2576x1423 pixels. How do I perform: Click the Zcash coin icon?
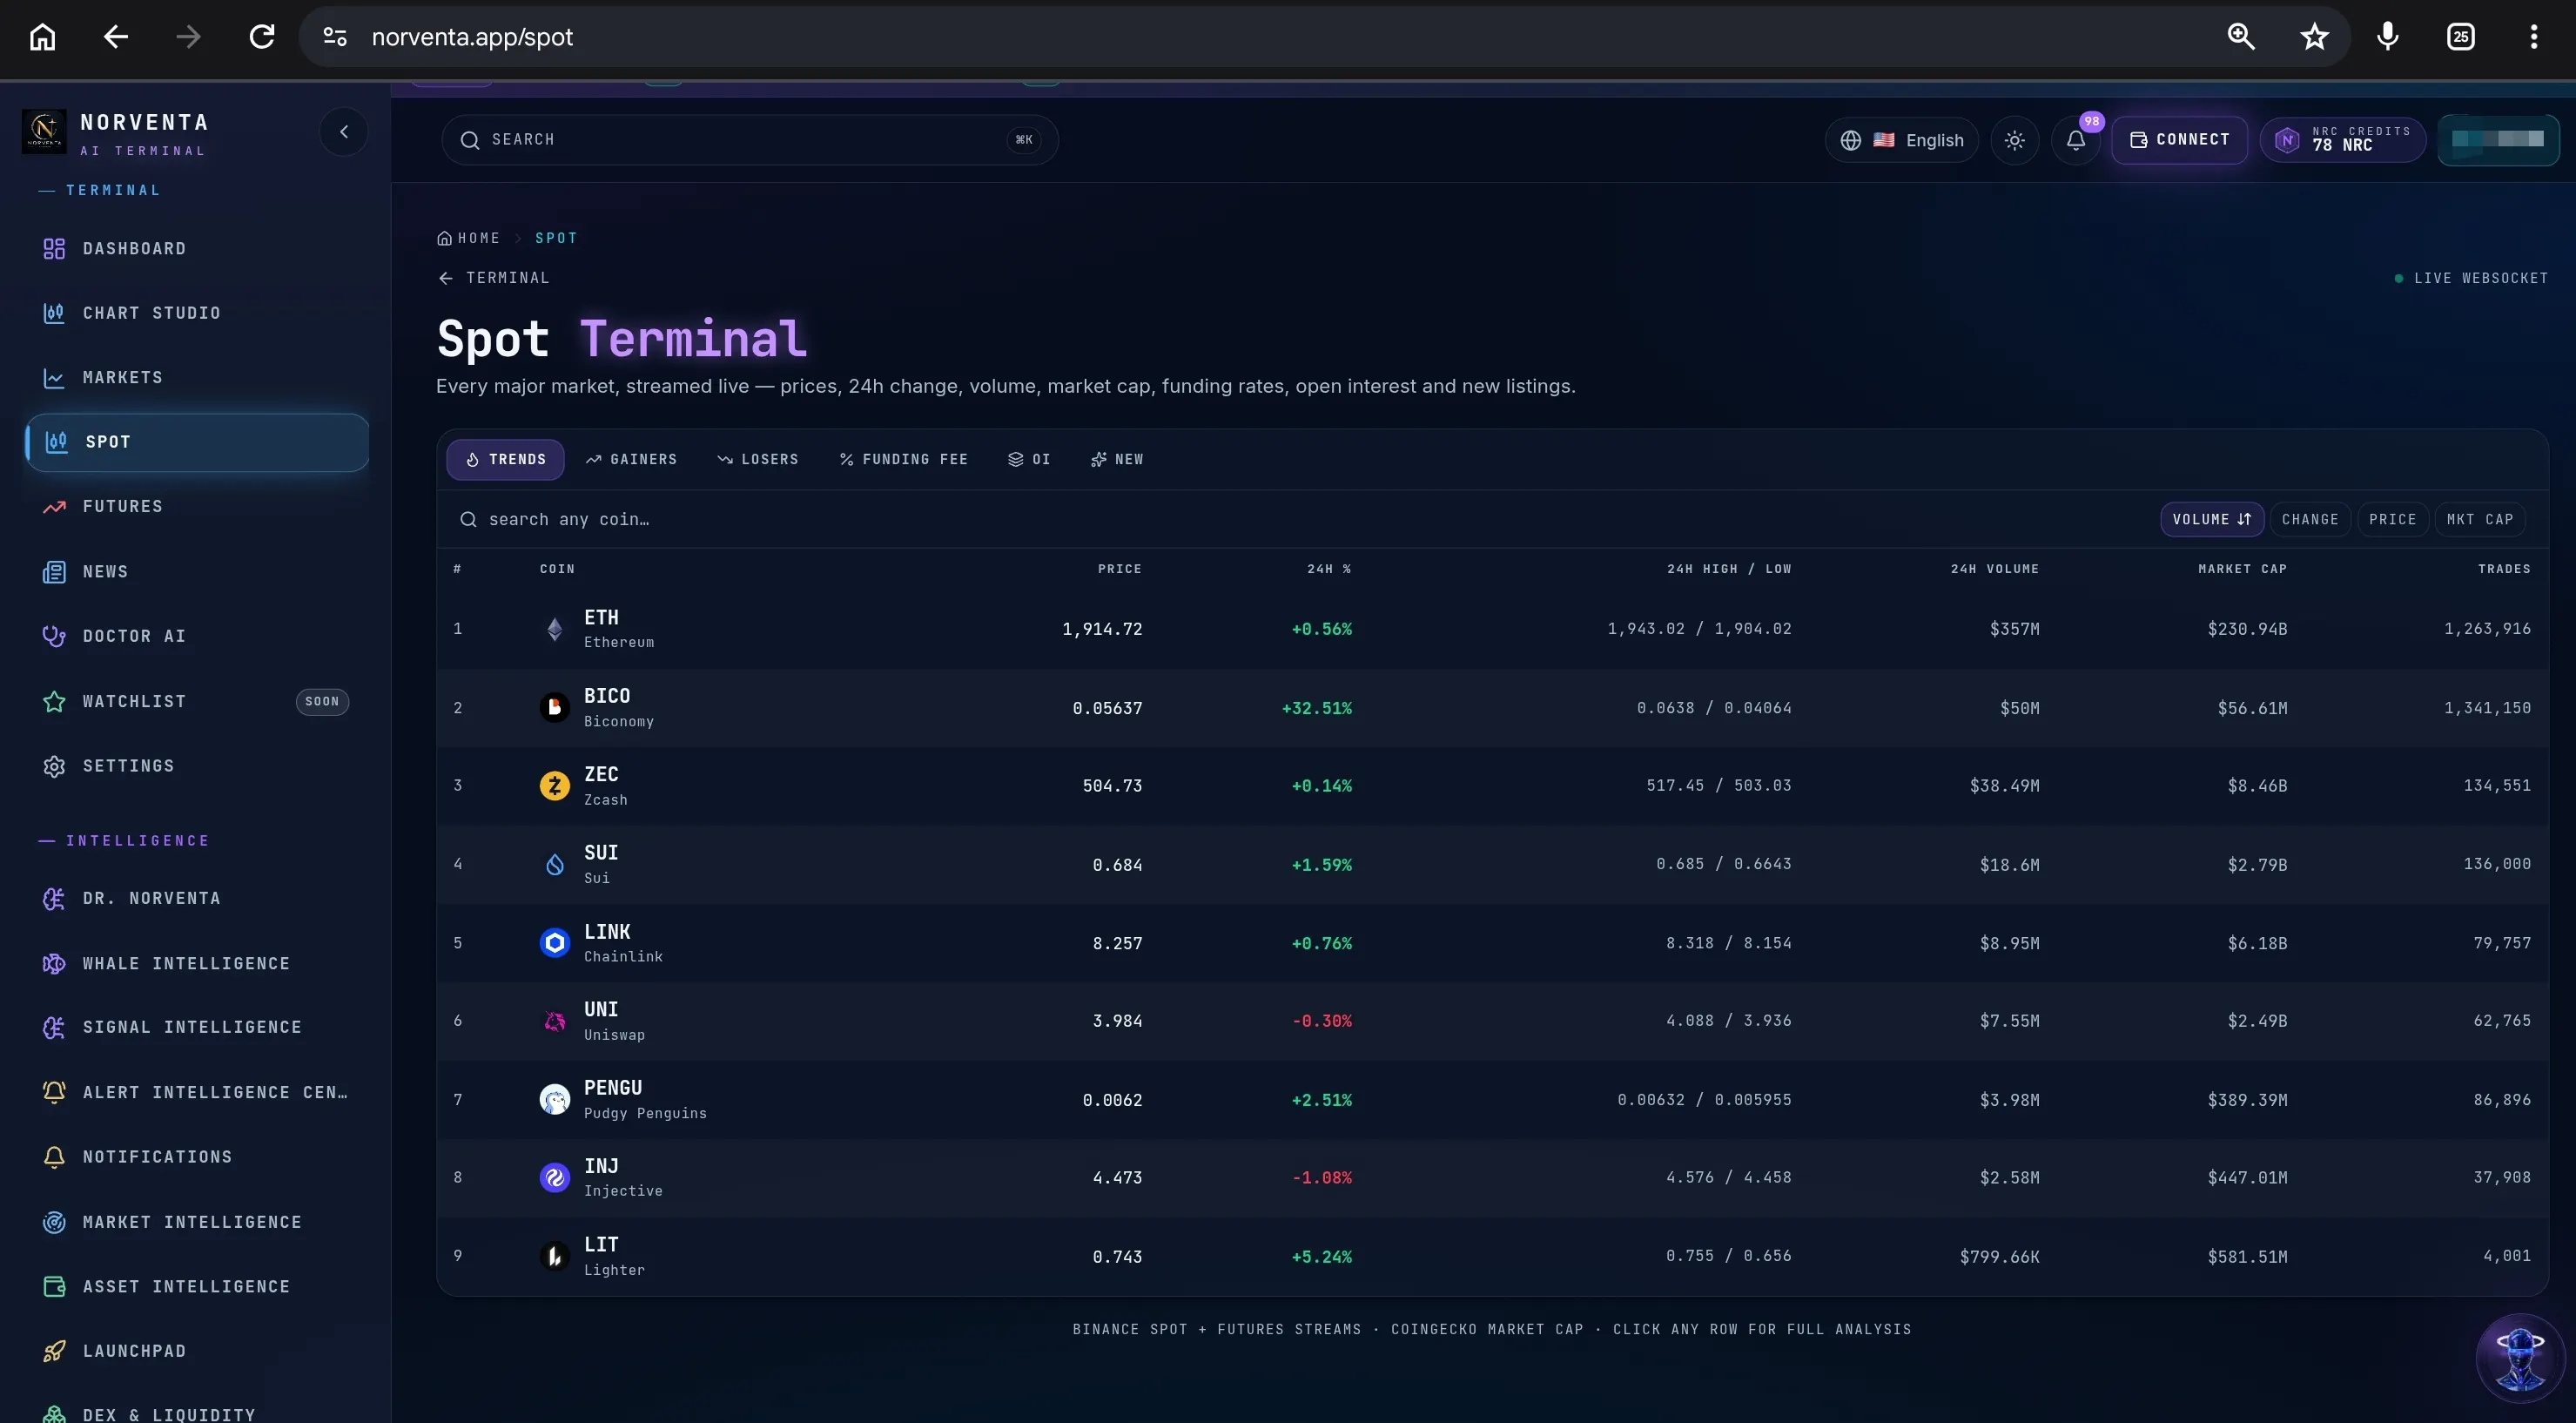[x=555, y=786]
